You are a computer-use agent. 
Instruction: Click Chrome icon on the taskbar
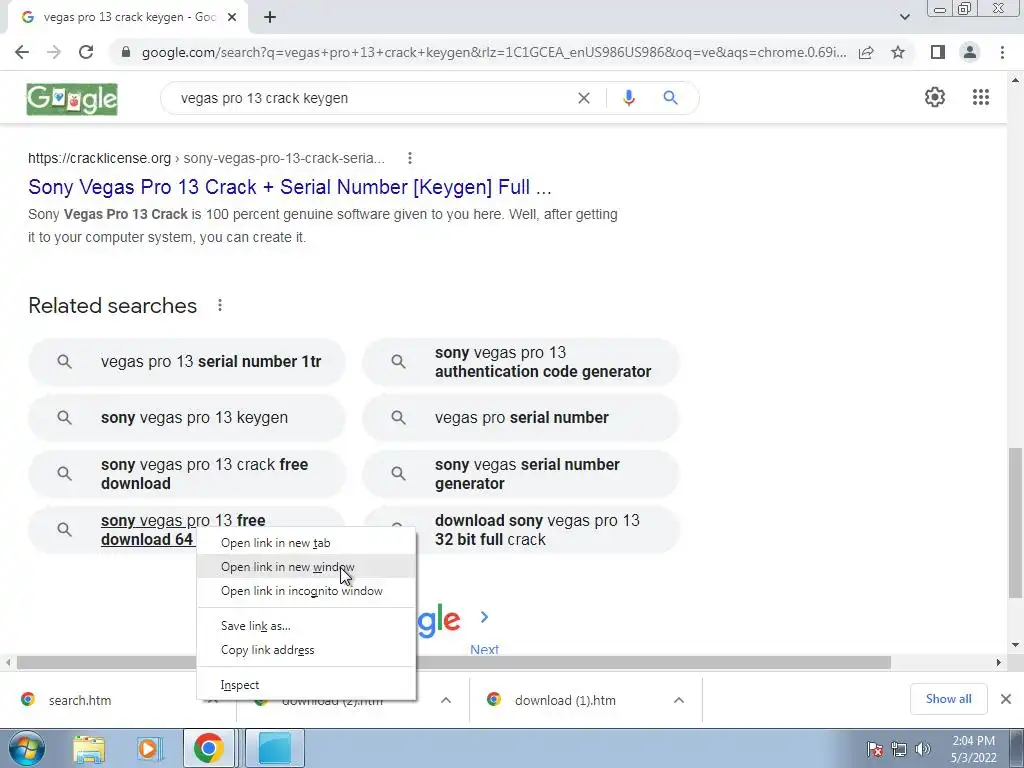(208, 748)
